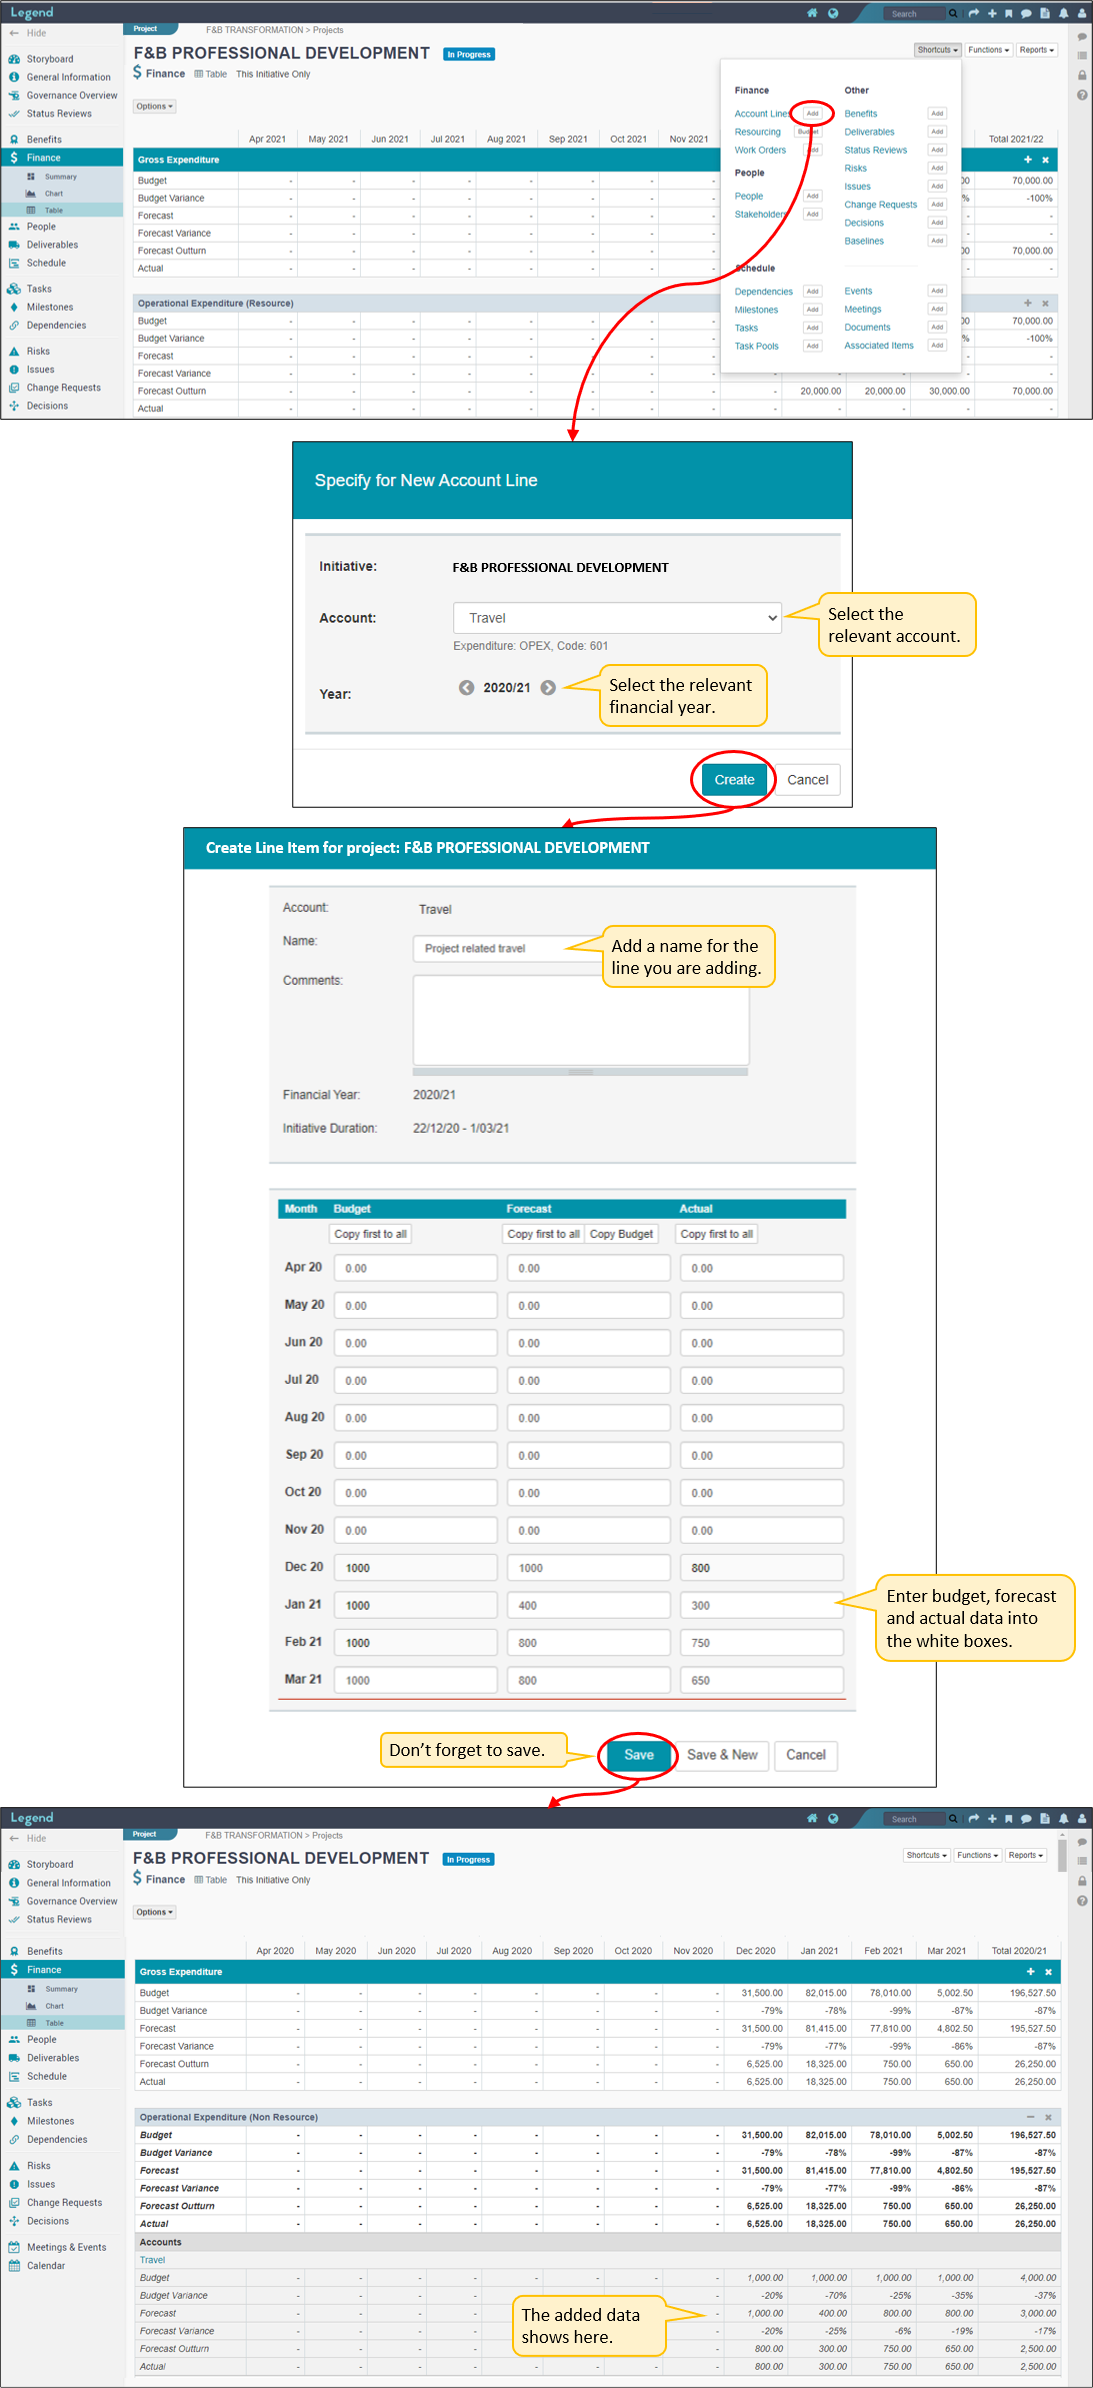Image resolution: width=1093 pixels, height=2388 pixels.
Task: Click globe icon in top screenshot header
Action: 832,13
